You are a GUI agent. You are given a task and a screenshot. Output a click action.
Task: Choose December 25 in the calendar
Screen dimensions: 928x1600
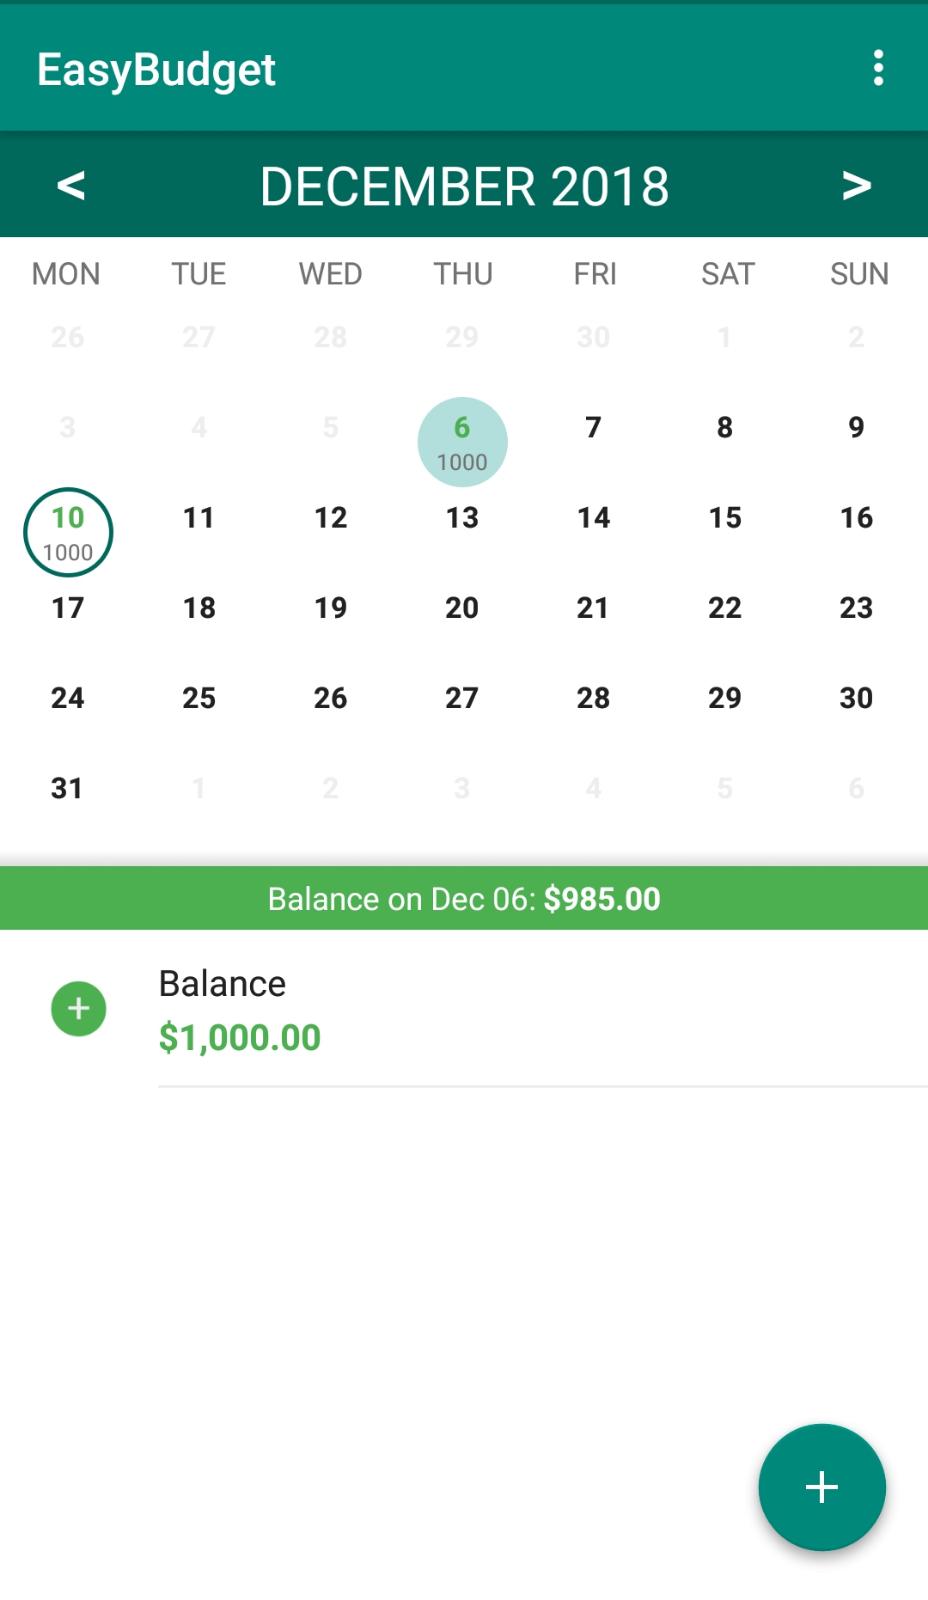coord(199,698)
